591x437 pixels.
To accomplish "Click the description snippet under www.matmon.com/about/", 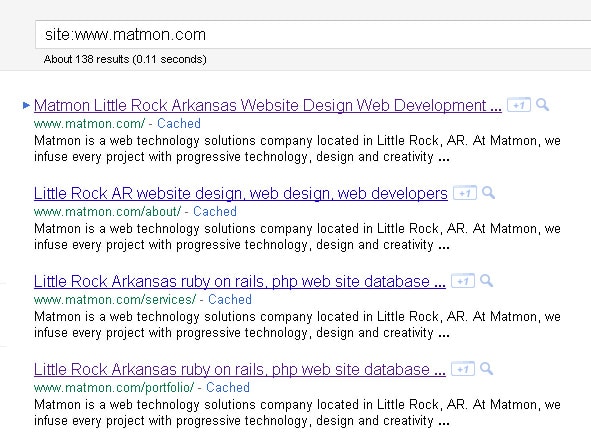I will tap(297, 237).
